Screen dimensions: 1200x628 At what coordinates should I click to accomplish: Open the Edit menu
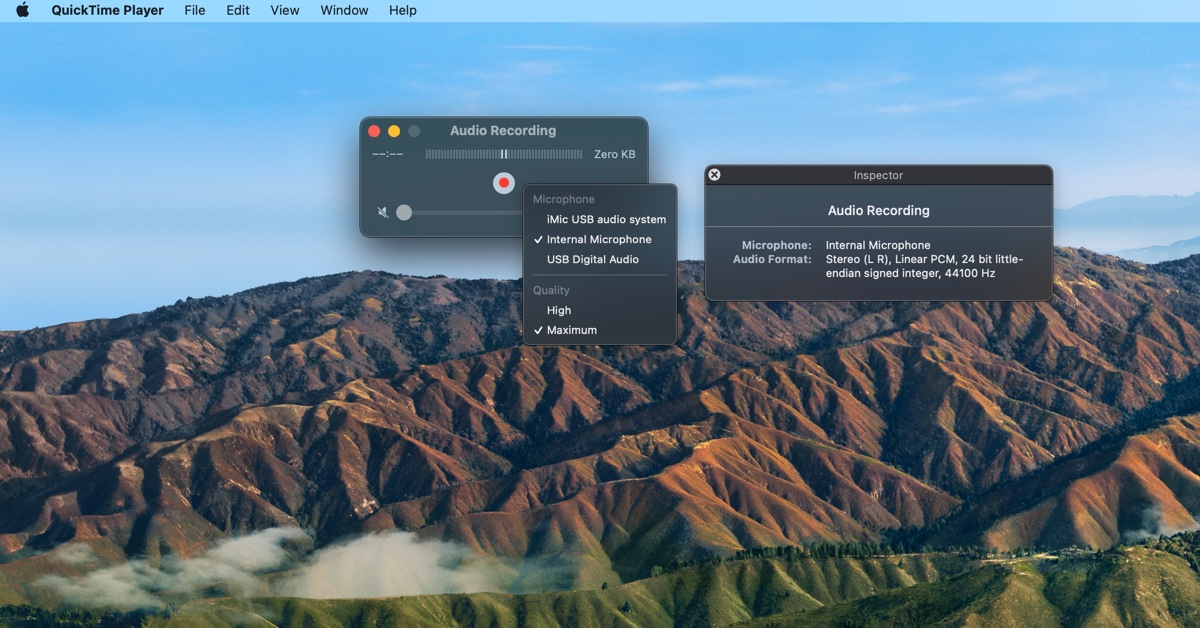(238, 10)
